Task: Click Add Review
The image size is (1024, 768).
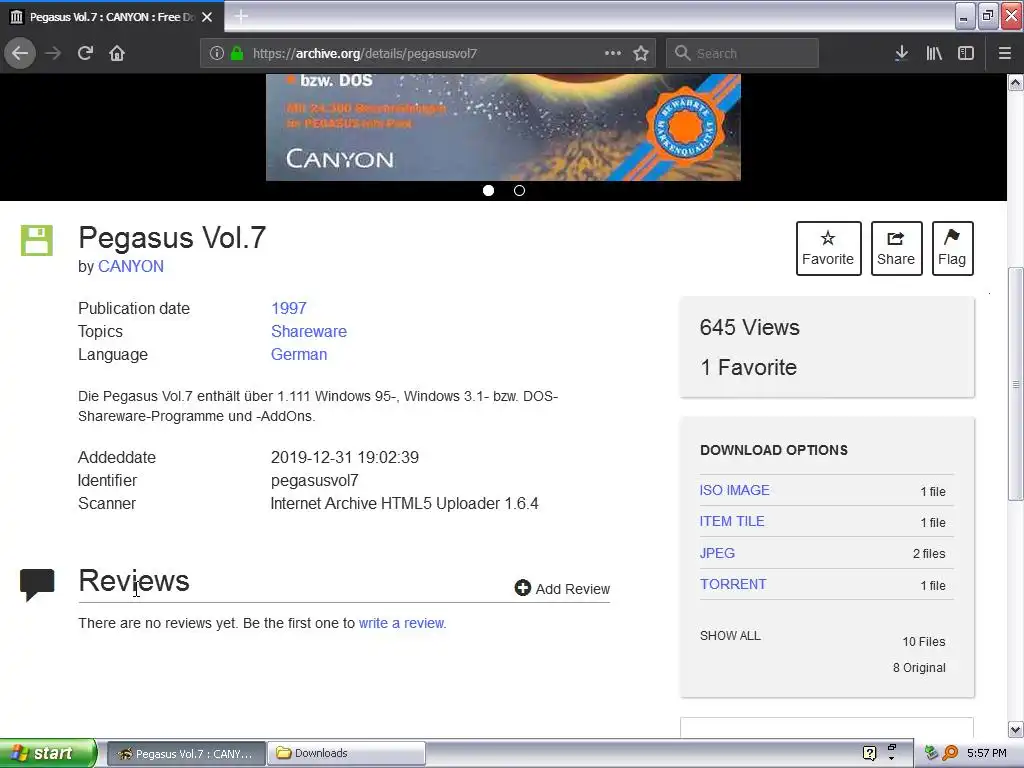Action: (x=562, y=588)
